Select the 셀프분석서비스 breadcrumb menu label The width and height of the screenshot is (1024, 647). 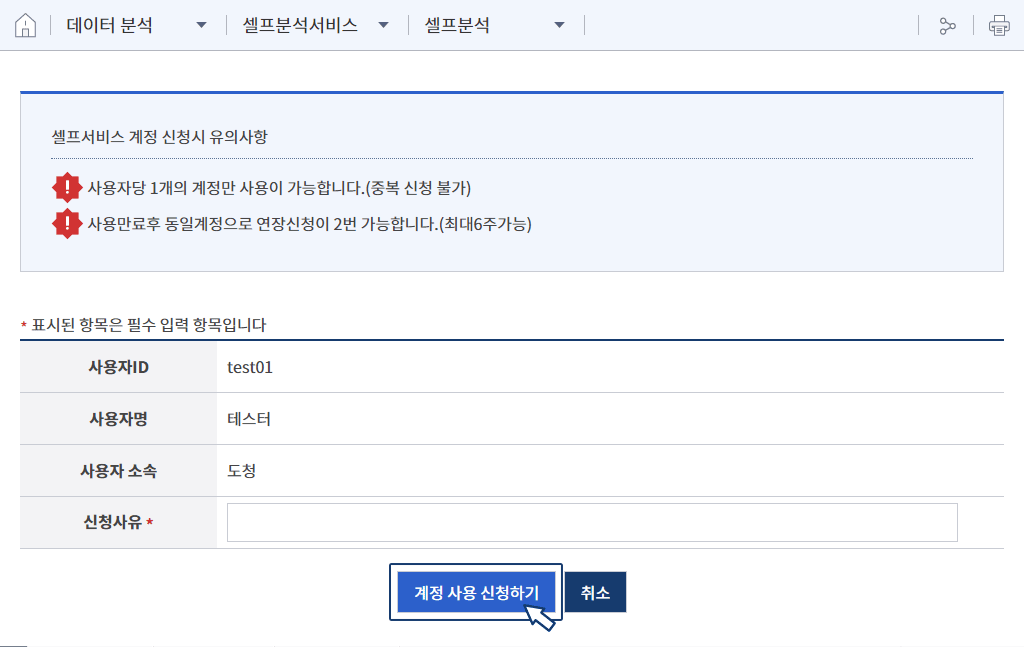click(x=300, y=26)
